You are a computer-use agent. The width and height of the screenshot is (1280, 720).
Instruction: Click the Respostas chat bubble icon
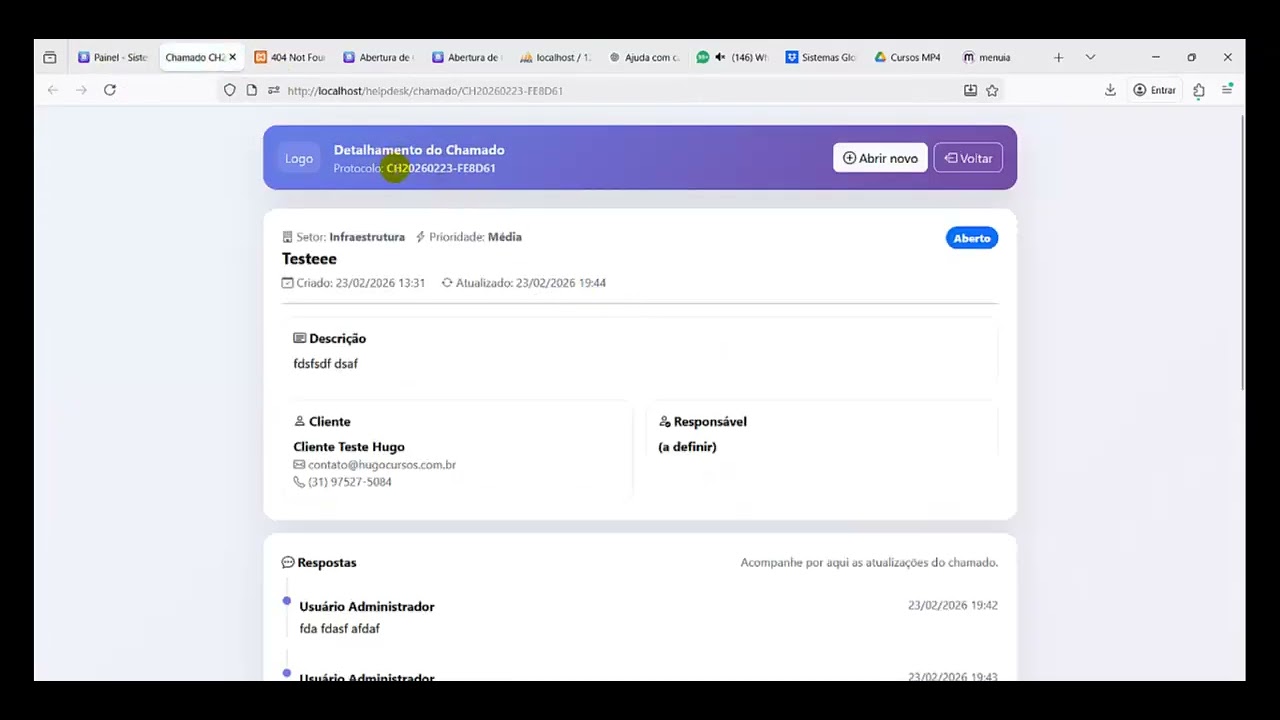[288, 562]
